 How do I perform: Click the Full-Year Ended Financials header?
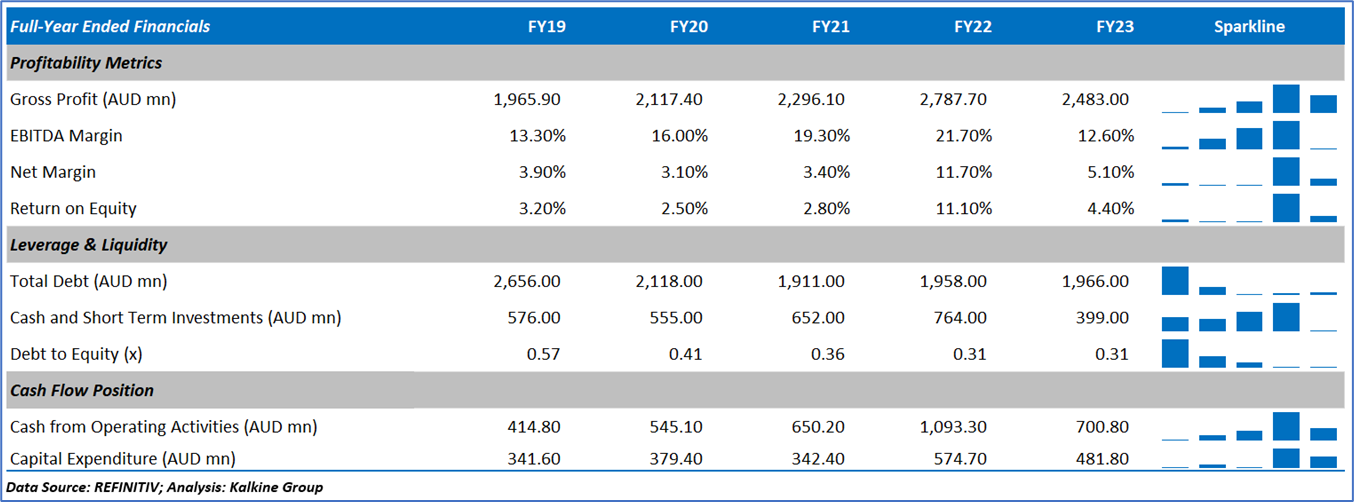point(110,27)
